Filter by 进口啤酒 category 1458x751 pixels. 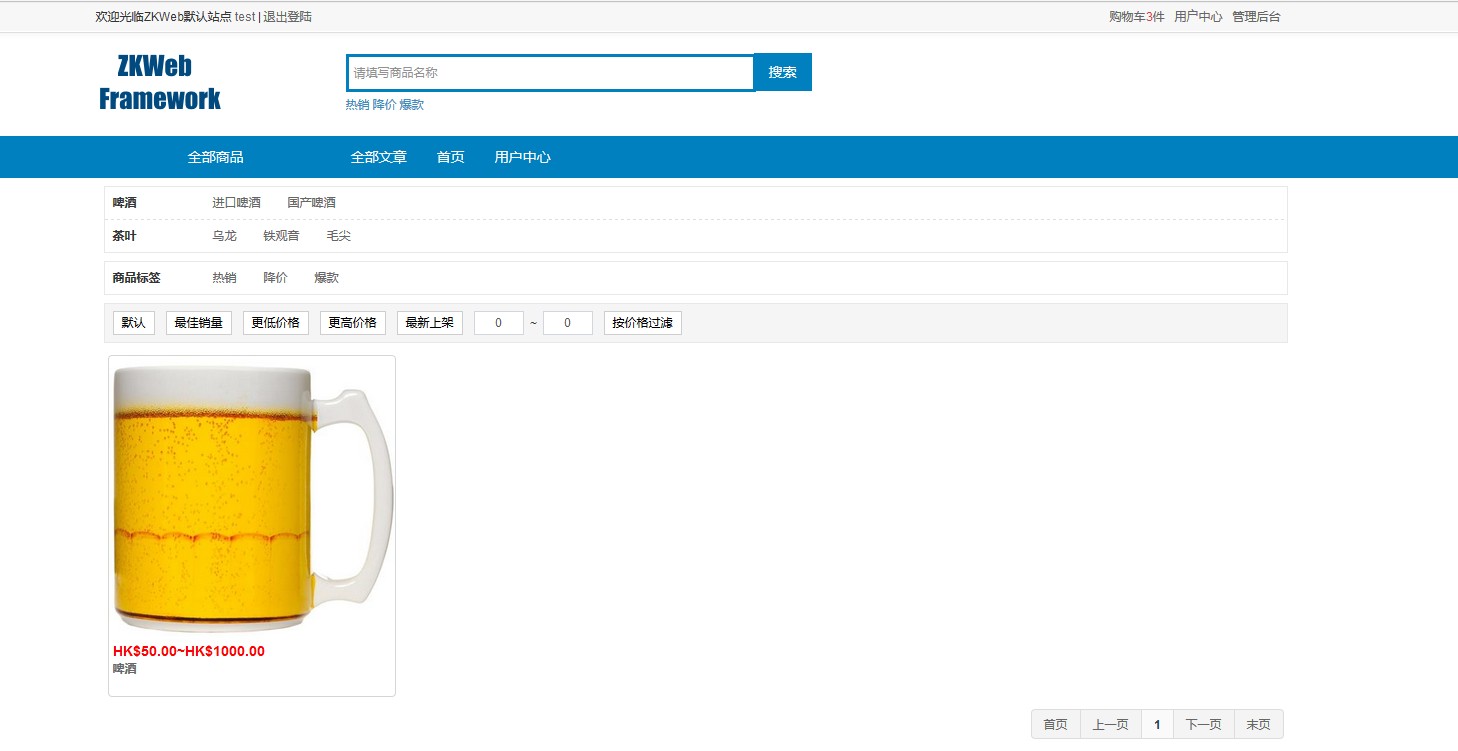(236, 203)
